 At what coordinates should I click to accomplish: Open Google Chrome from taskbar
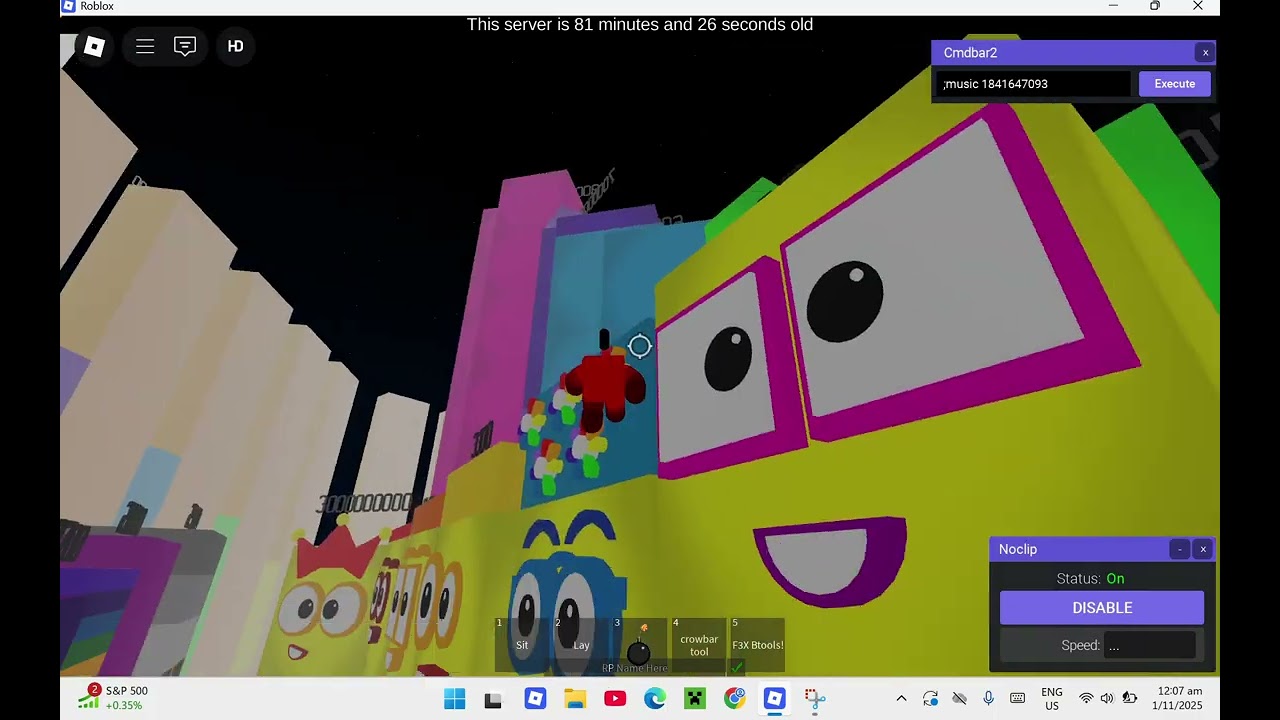tap(735, 699)
